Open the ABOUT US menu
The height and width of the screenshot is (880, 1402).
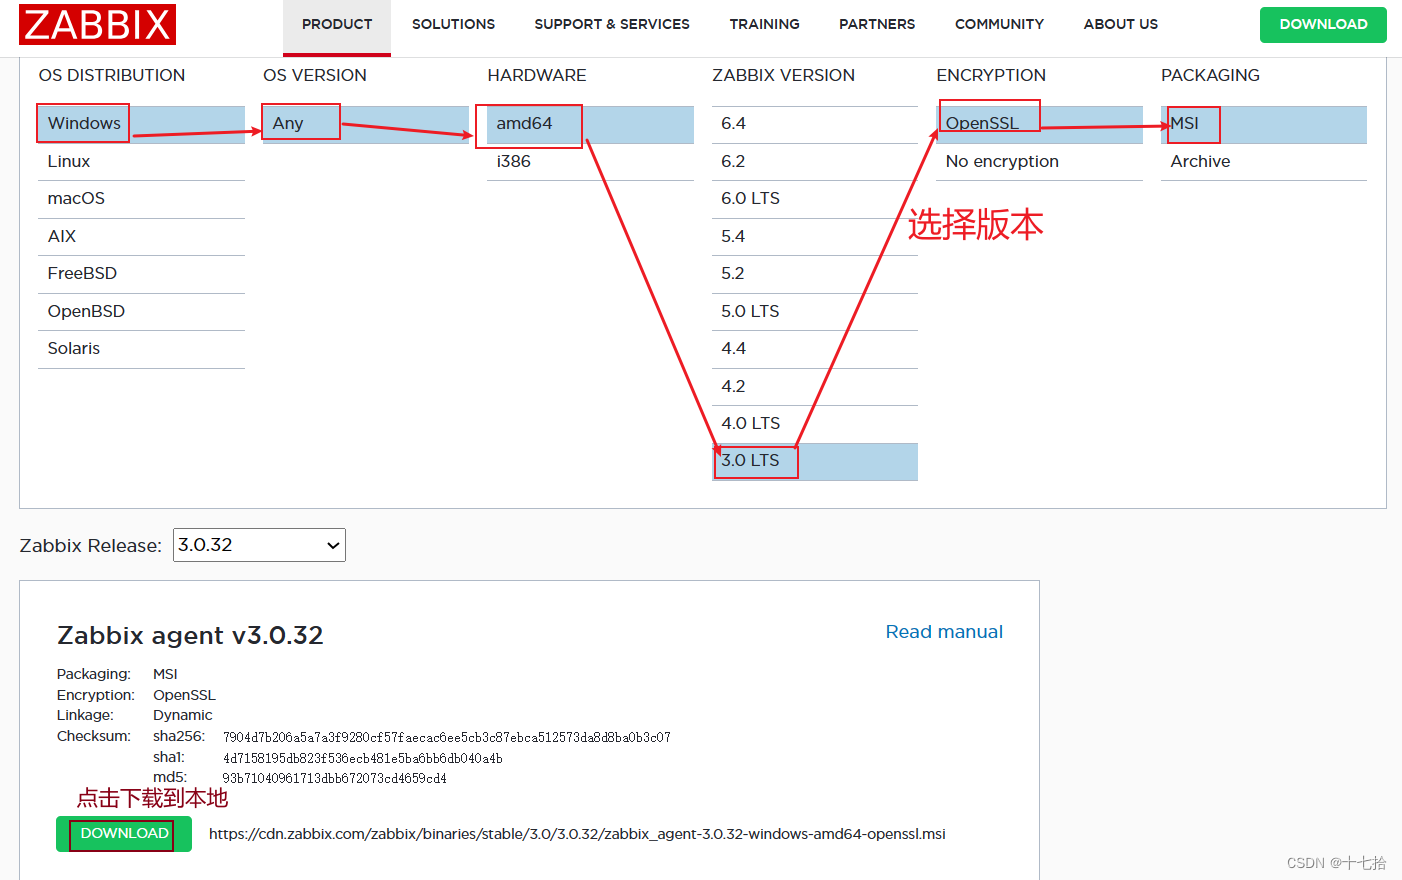pyautogui.click(x=1120, y=24)
